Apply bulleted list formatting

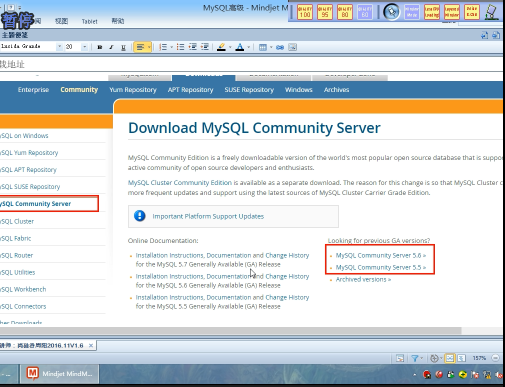(180, 47)
